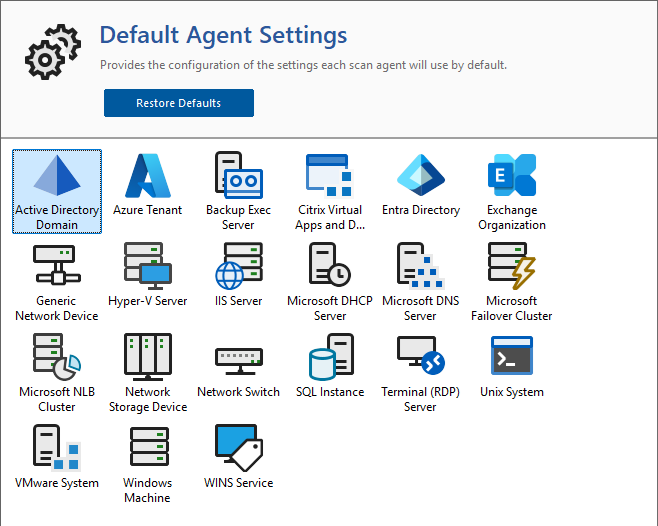Open Network Storage Device settings

click(148, 359)
